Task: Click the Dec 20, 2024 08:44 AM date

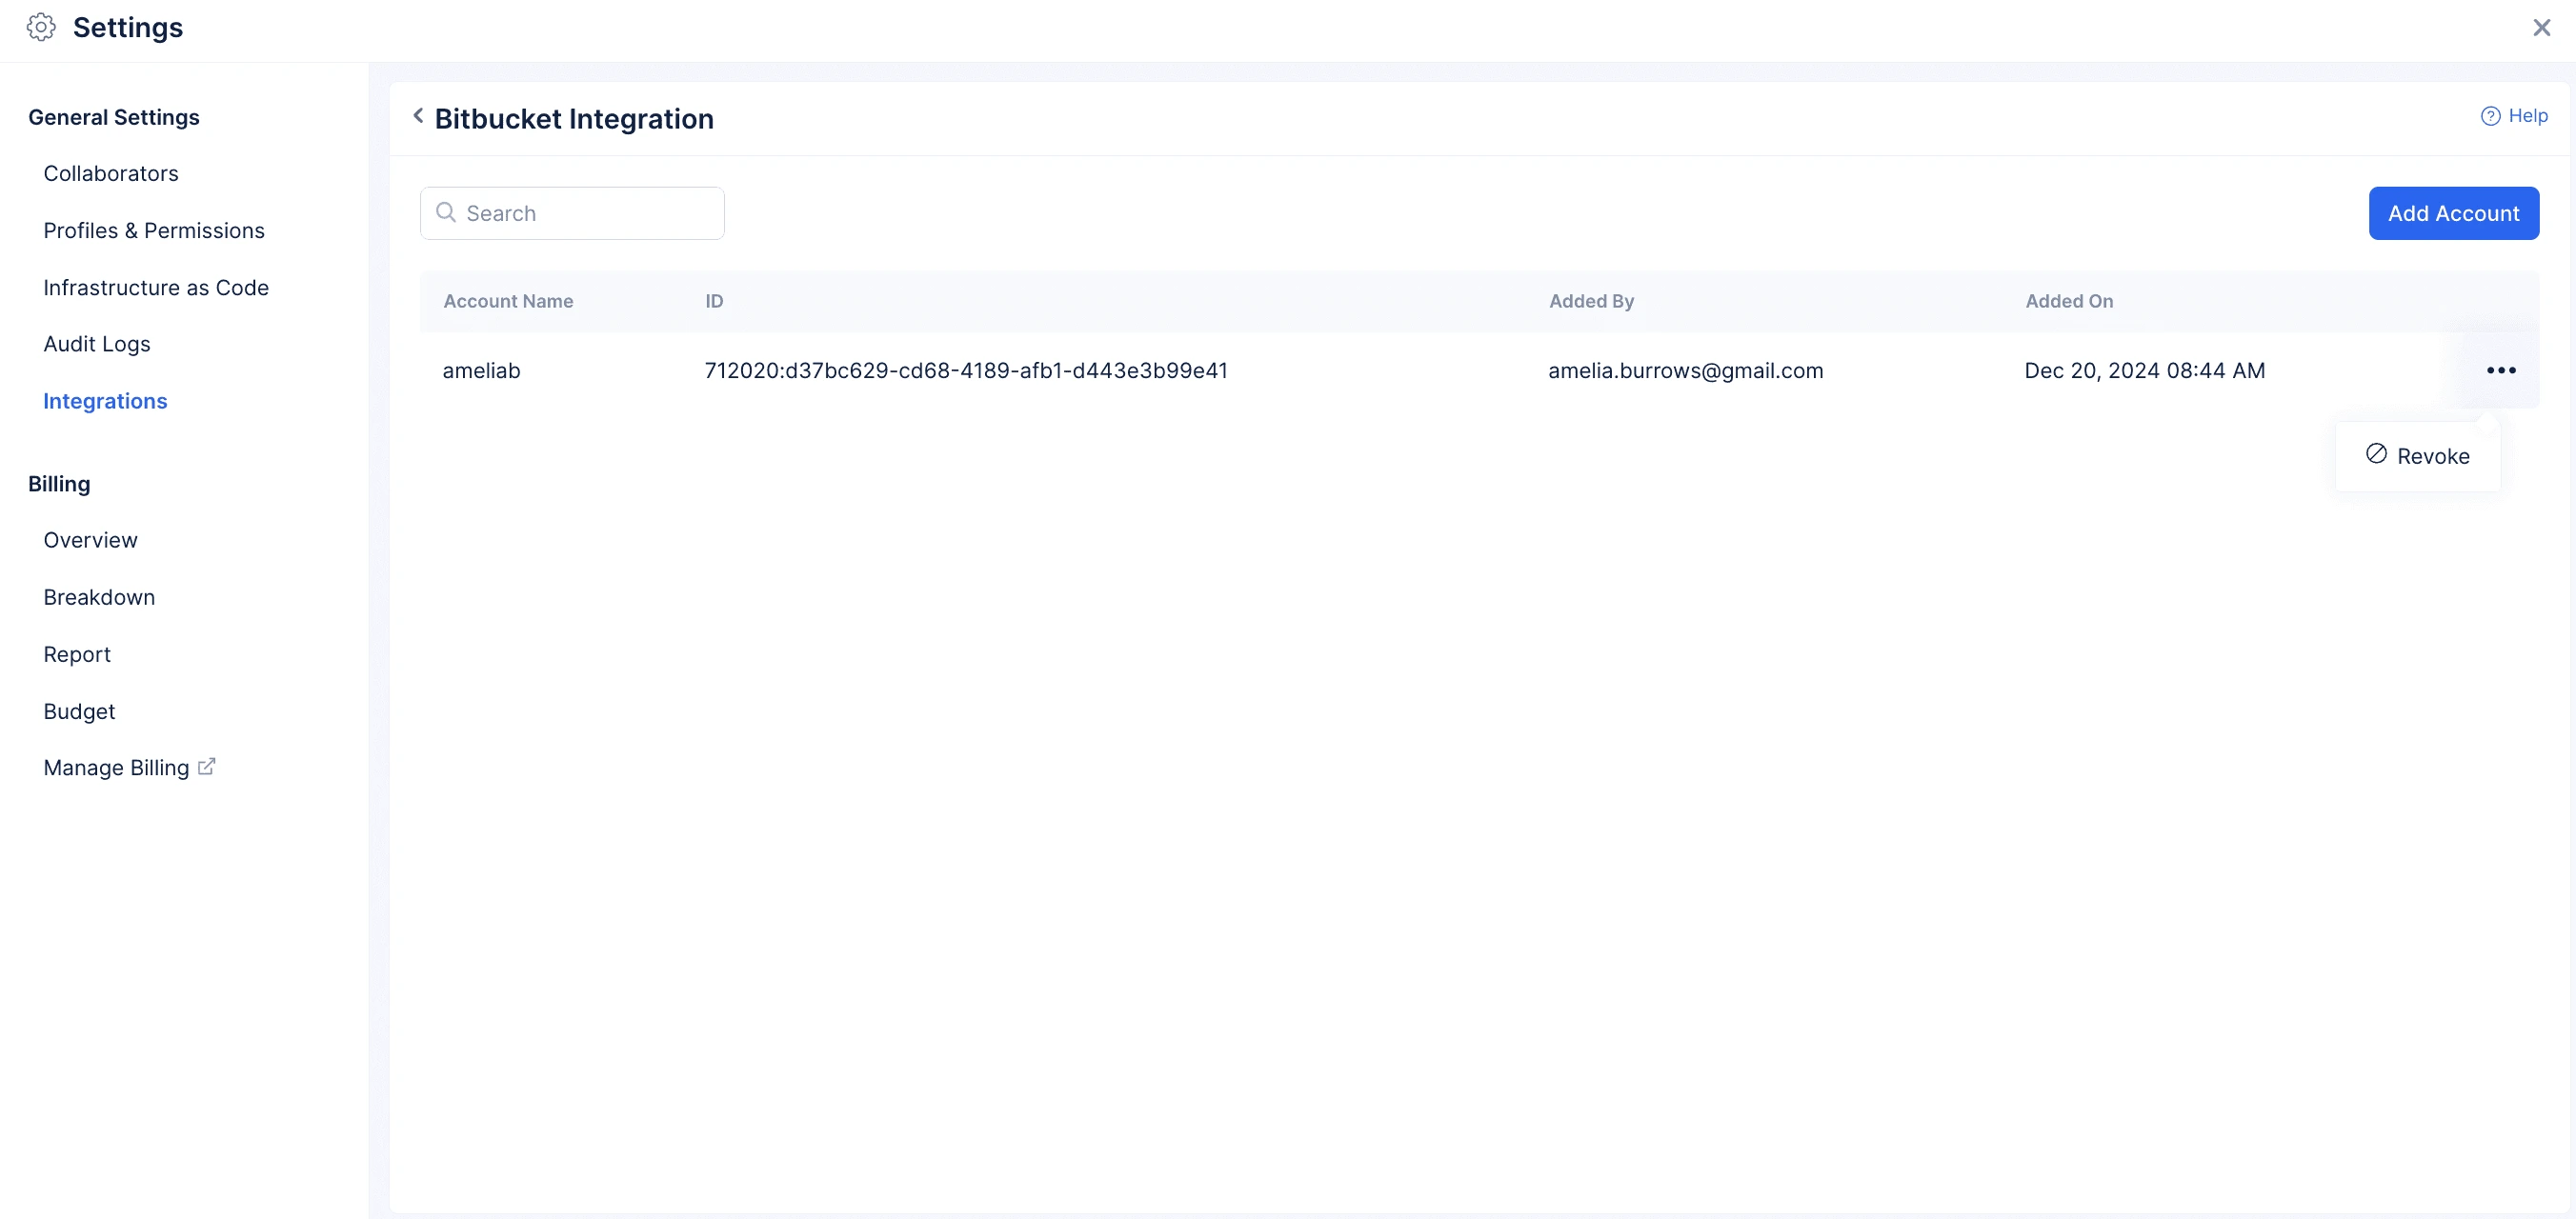Action: [x=2145, y=371]
